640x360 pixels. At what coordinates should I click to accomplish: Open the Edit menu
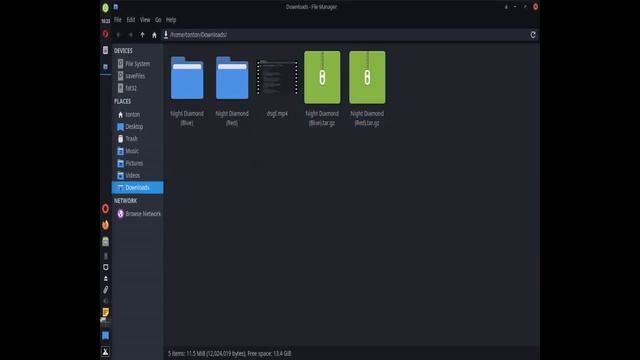coord(131,20)
